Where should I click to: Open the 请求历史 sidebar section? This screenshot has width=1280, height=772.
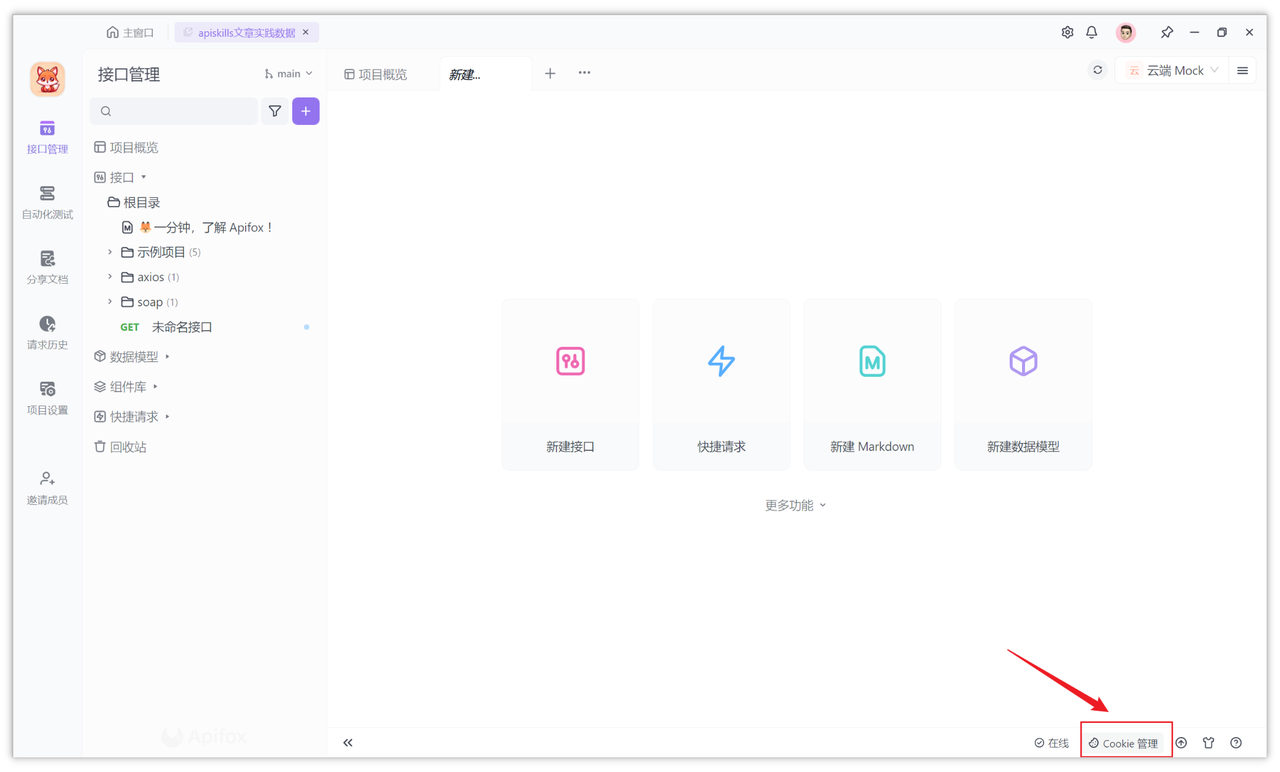(x=47, y=333)
